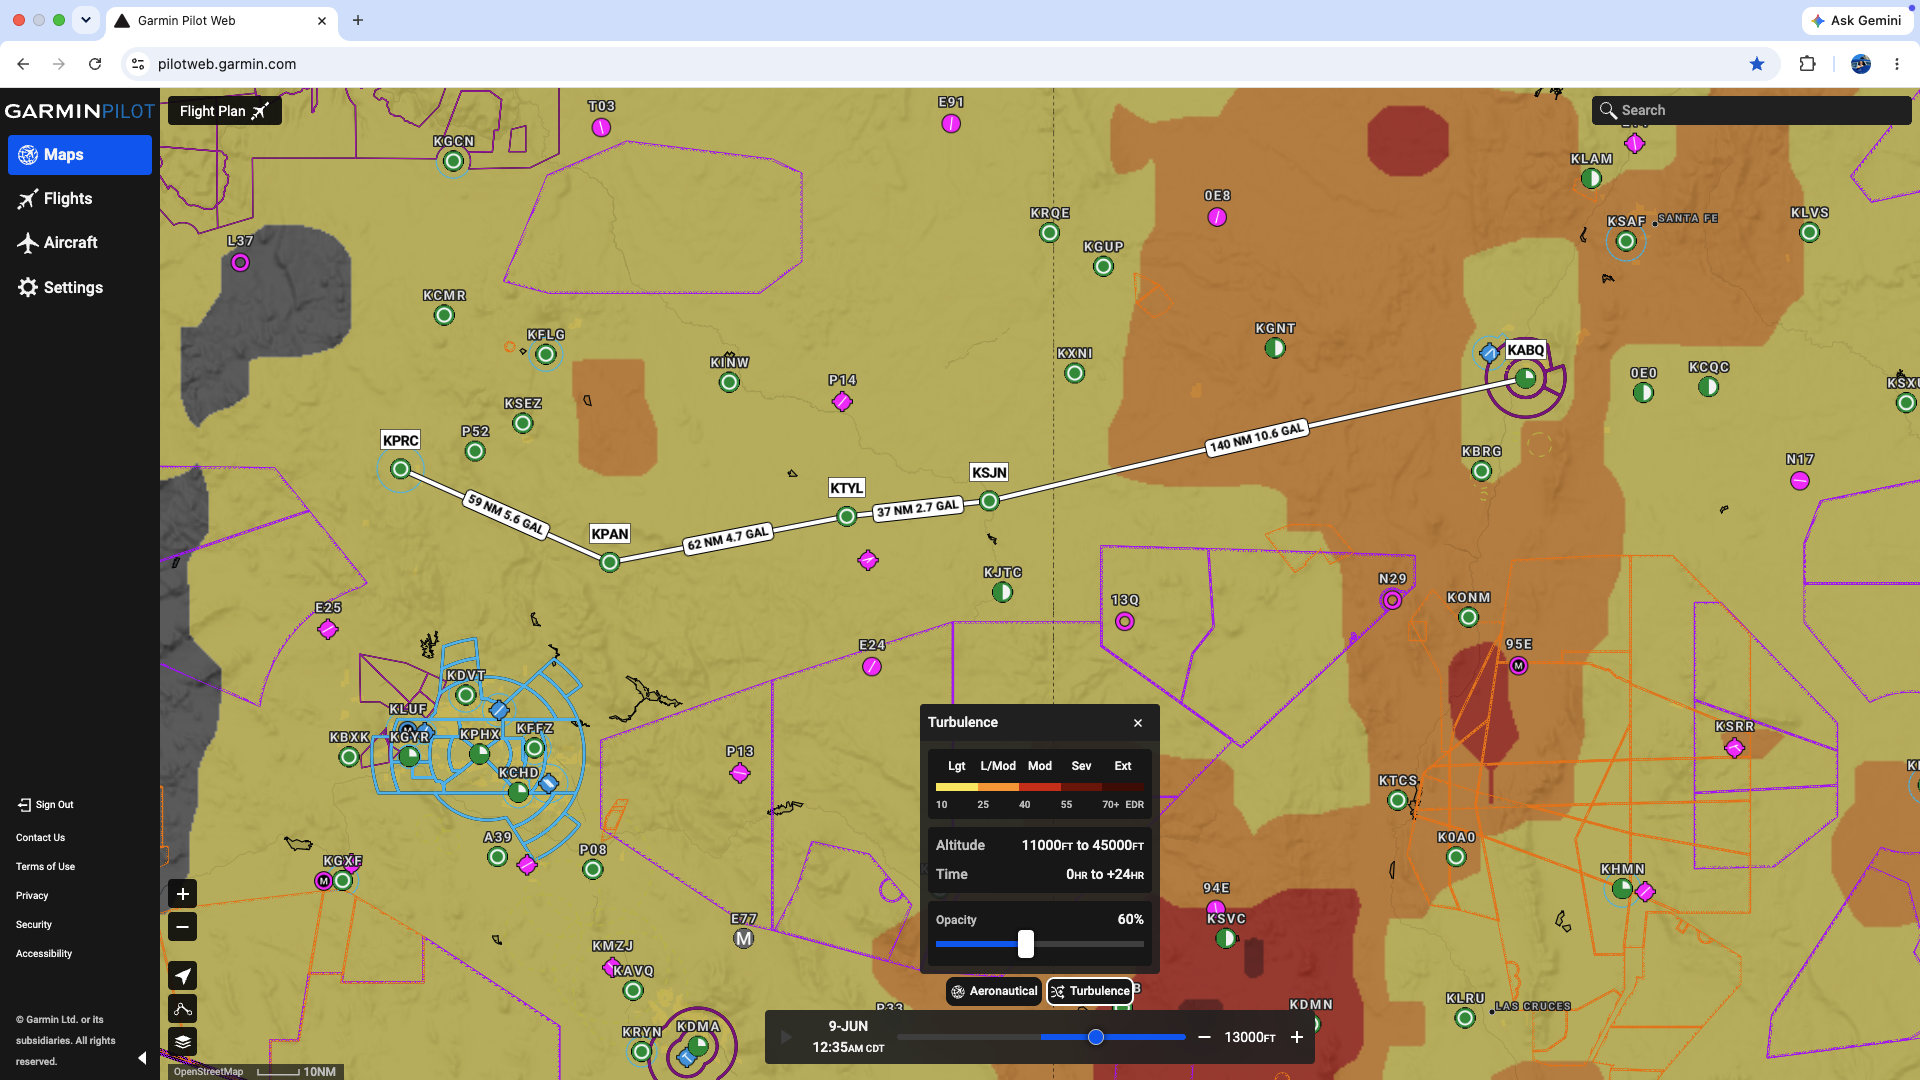Open the map layers icon
The height and width of the screenshot is (1080, 1920).
(183, 1042)
